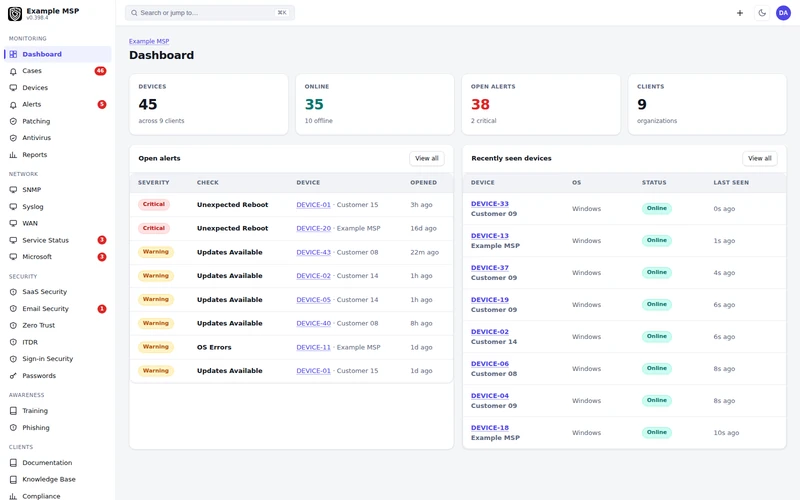Click the Cases bell icon
This screenshot has height=500, width=800.
pyautogui.click(x=13, y=71)
